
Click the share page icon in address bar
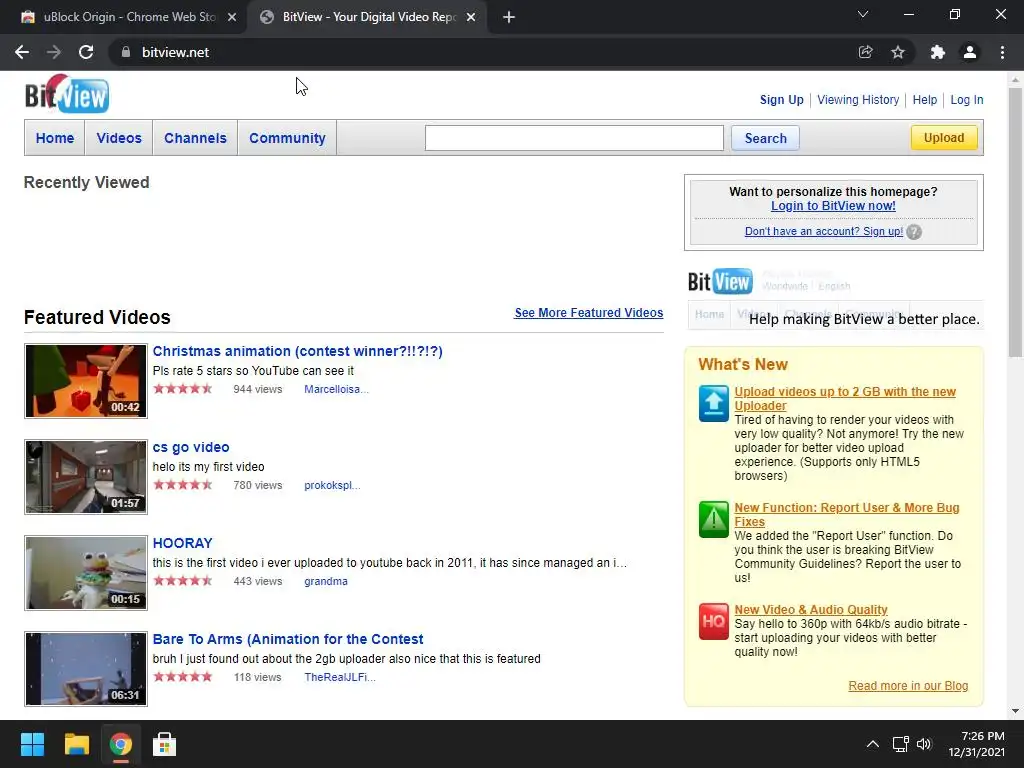(865, 52)
